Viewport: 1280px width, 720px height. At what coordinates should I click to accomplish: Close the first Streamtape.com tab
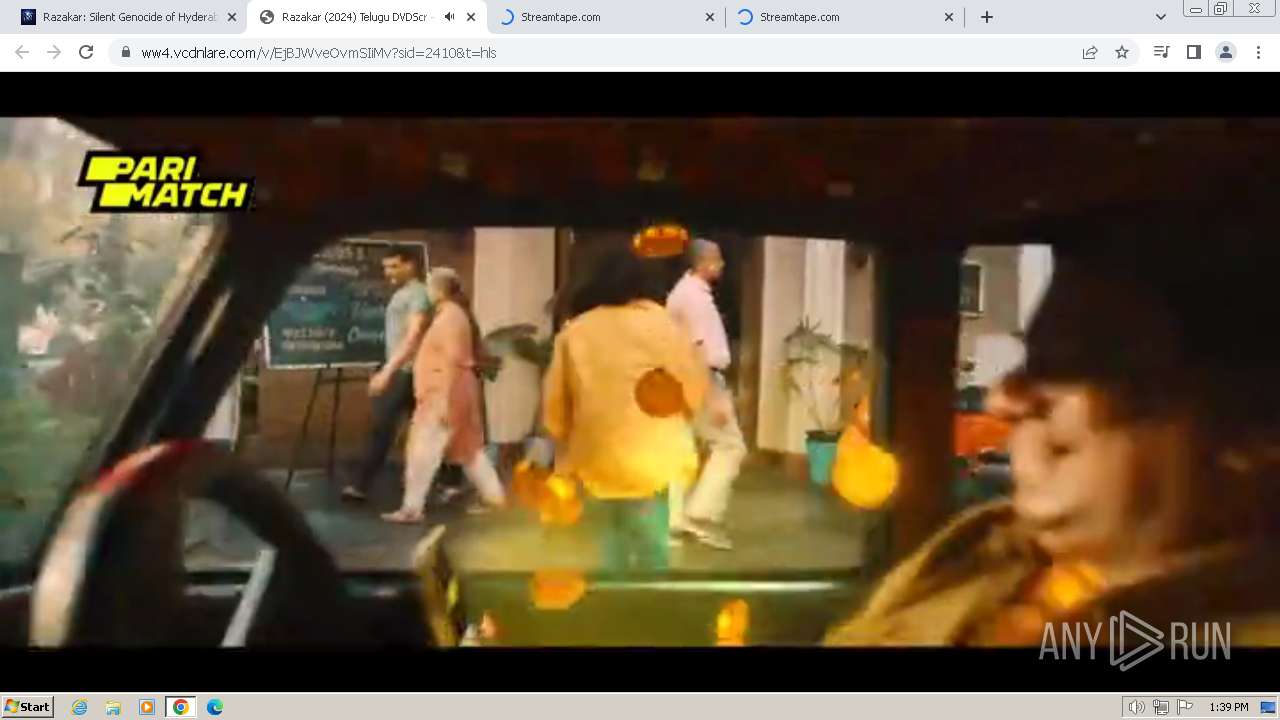[x=710, y=17]
